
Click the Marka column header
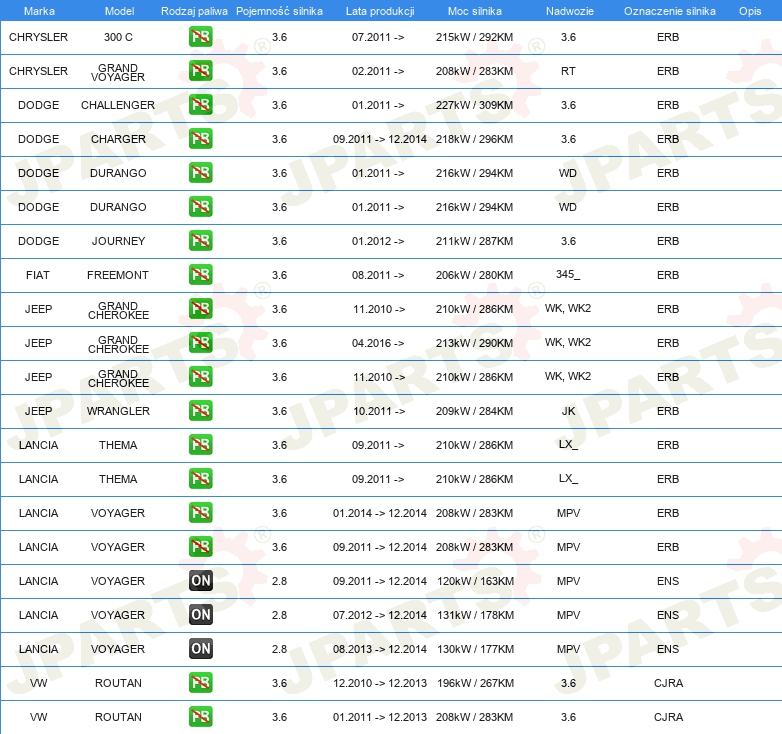[x=38, y=10]
